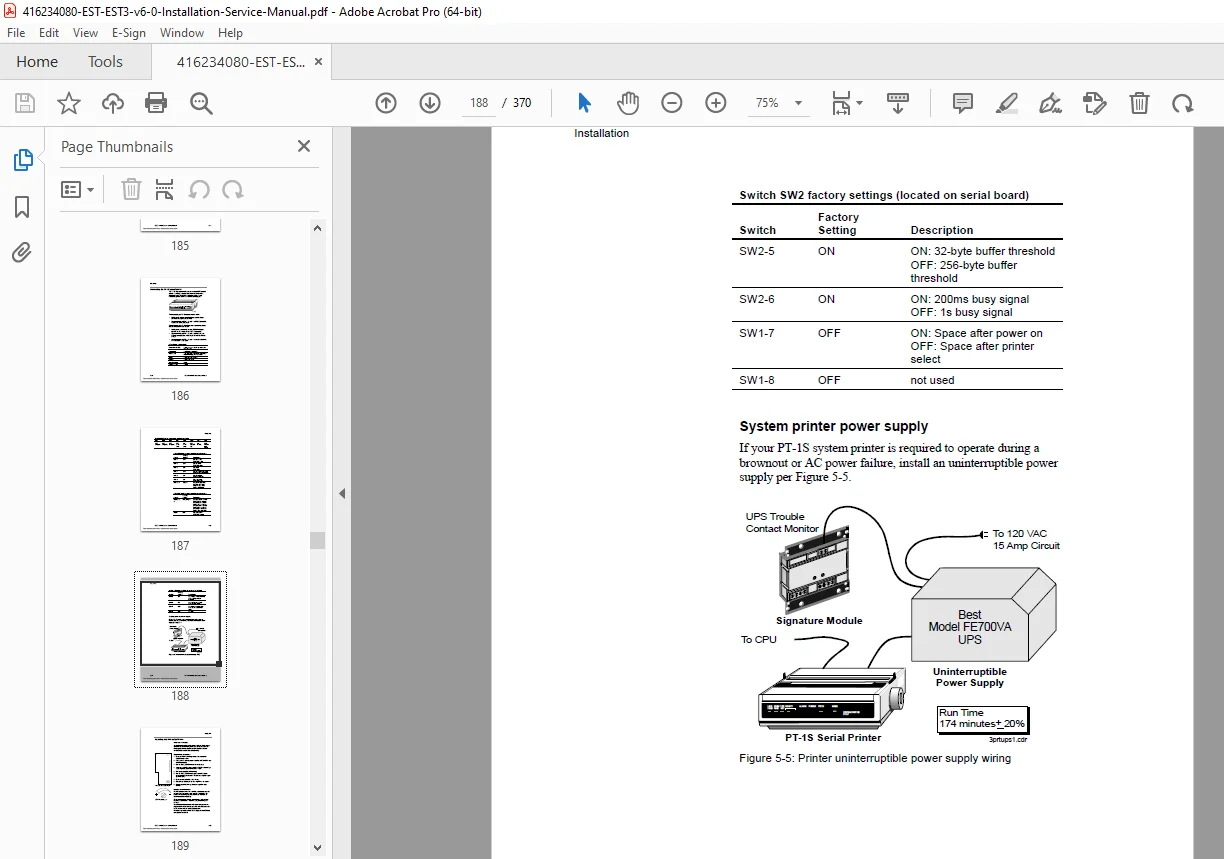Image resolution: width=1224 pixels, height=859 pixels.
Task: Select the 416234080-EST document tab
Action: pyautogui.click(x=241, y=62)
